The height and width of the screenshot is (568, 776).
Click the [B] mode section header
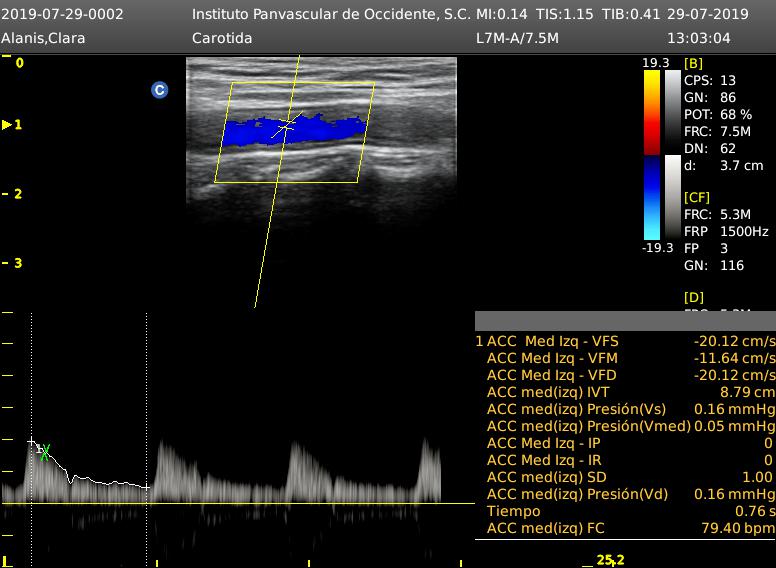693,63
